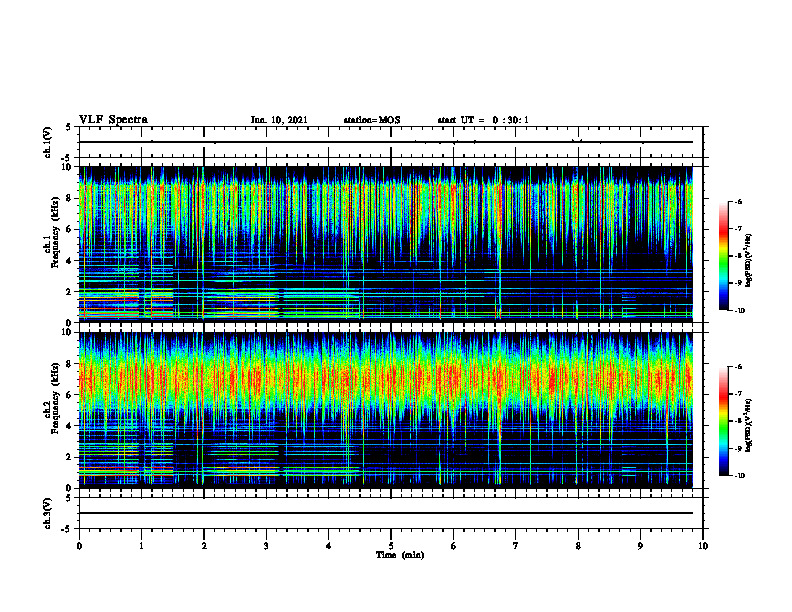This screenshot has height=612, width=792.
Task: Click the "-6" tick on ch.1 colorbar
Action: coord(737,202)
